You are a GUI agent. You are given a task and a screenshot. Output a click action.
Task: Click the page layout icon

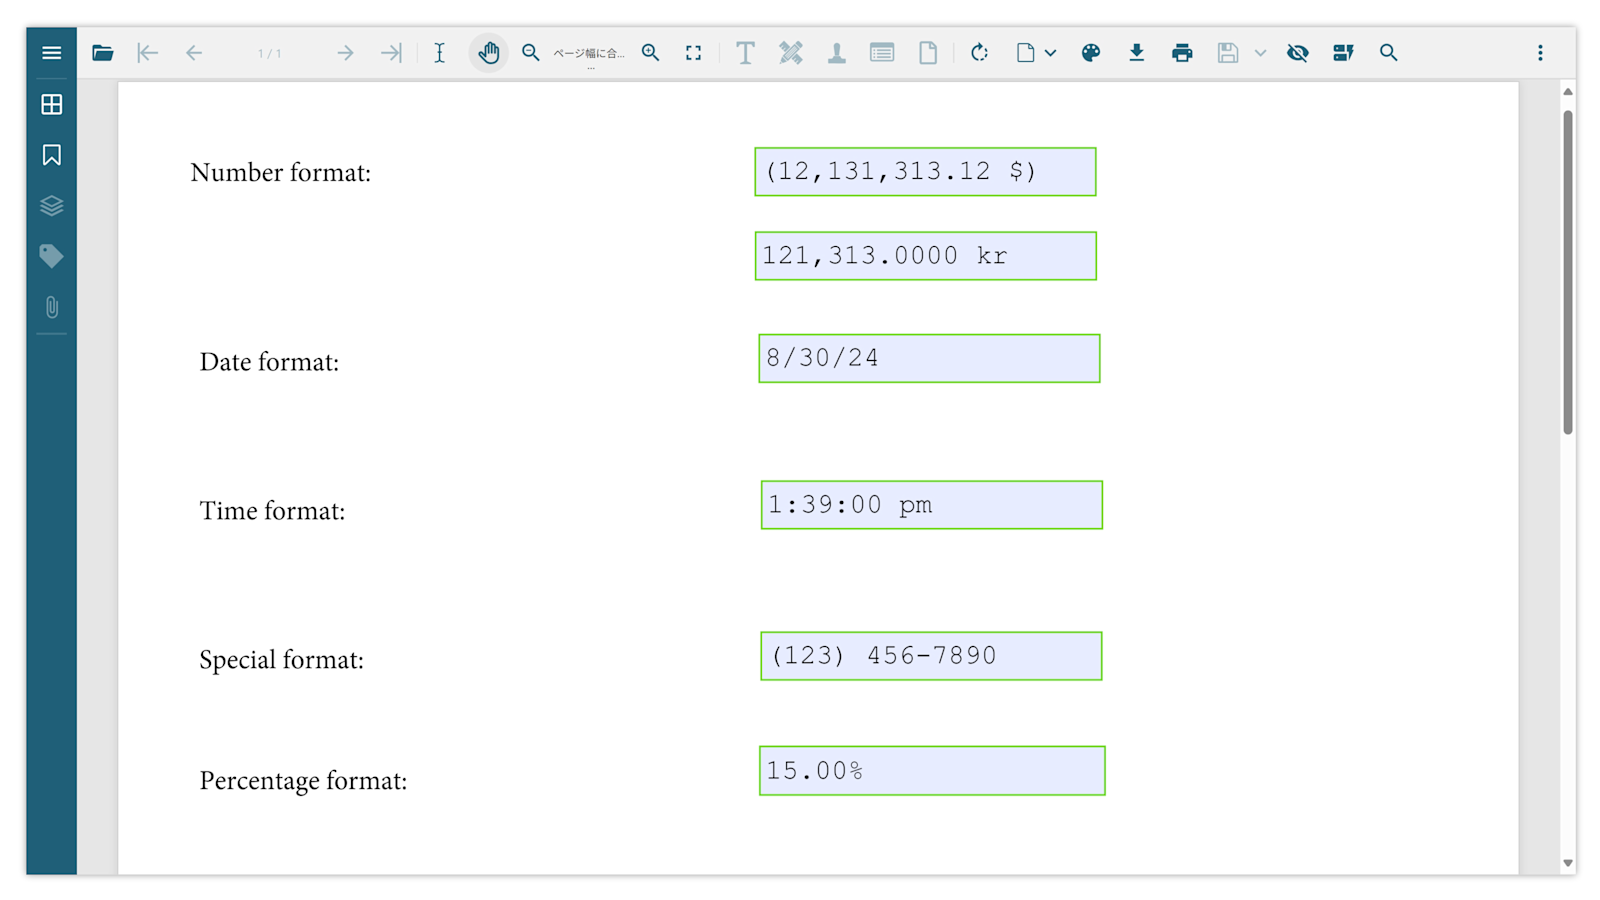[x=1026, y=53]
